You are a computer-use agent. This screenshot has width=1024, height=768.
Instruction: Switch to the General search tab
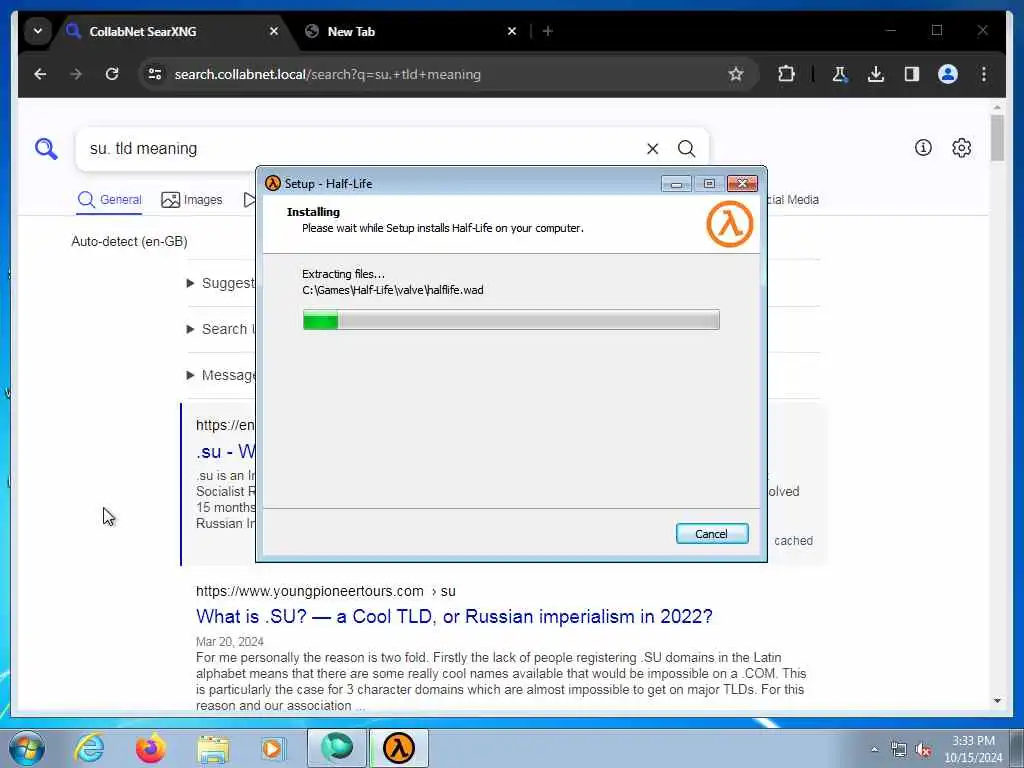(x=110, y=200)
